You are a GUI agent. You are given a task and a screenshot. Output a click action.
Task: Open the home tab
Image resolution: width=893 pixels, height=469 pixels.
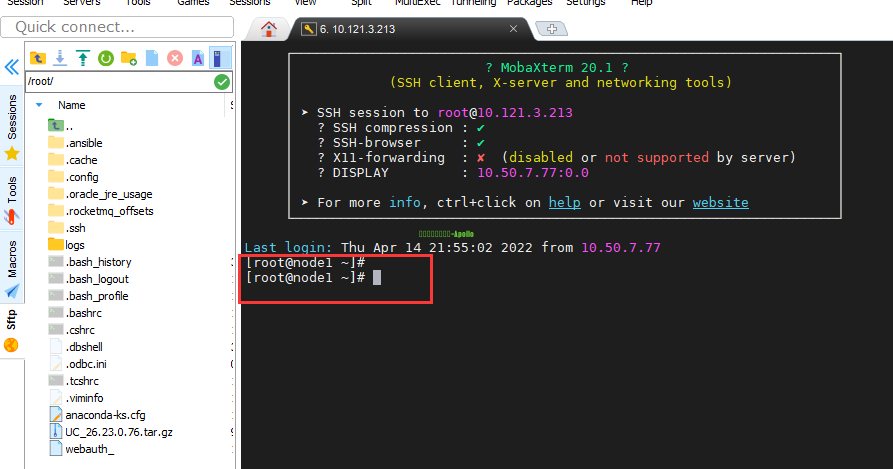tap(268, 28)
